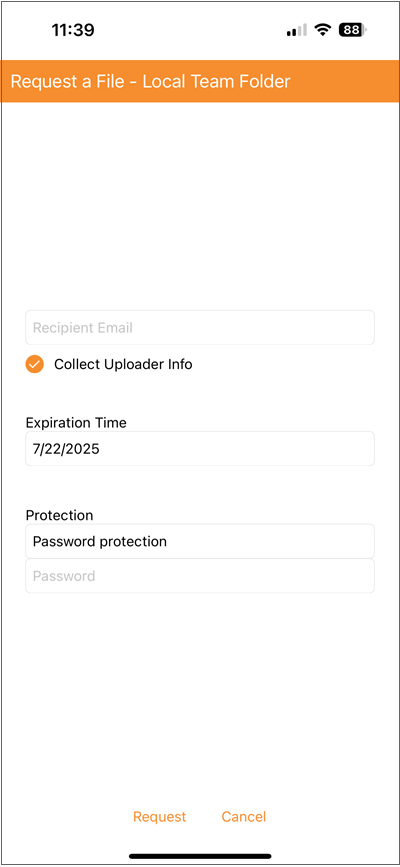The image size is (400, 867).
Task: Toggle the Collect Uploader Info label
Action: point(123,364)
